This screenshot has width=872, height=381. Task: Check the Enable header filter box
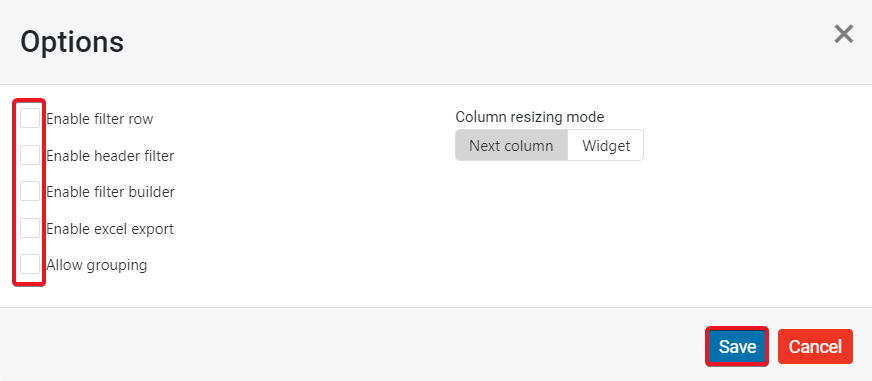30,155
